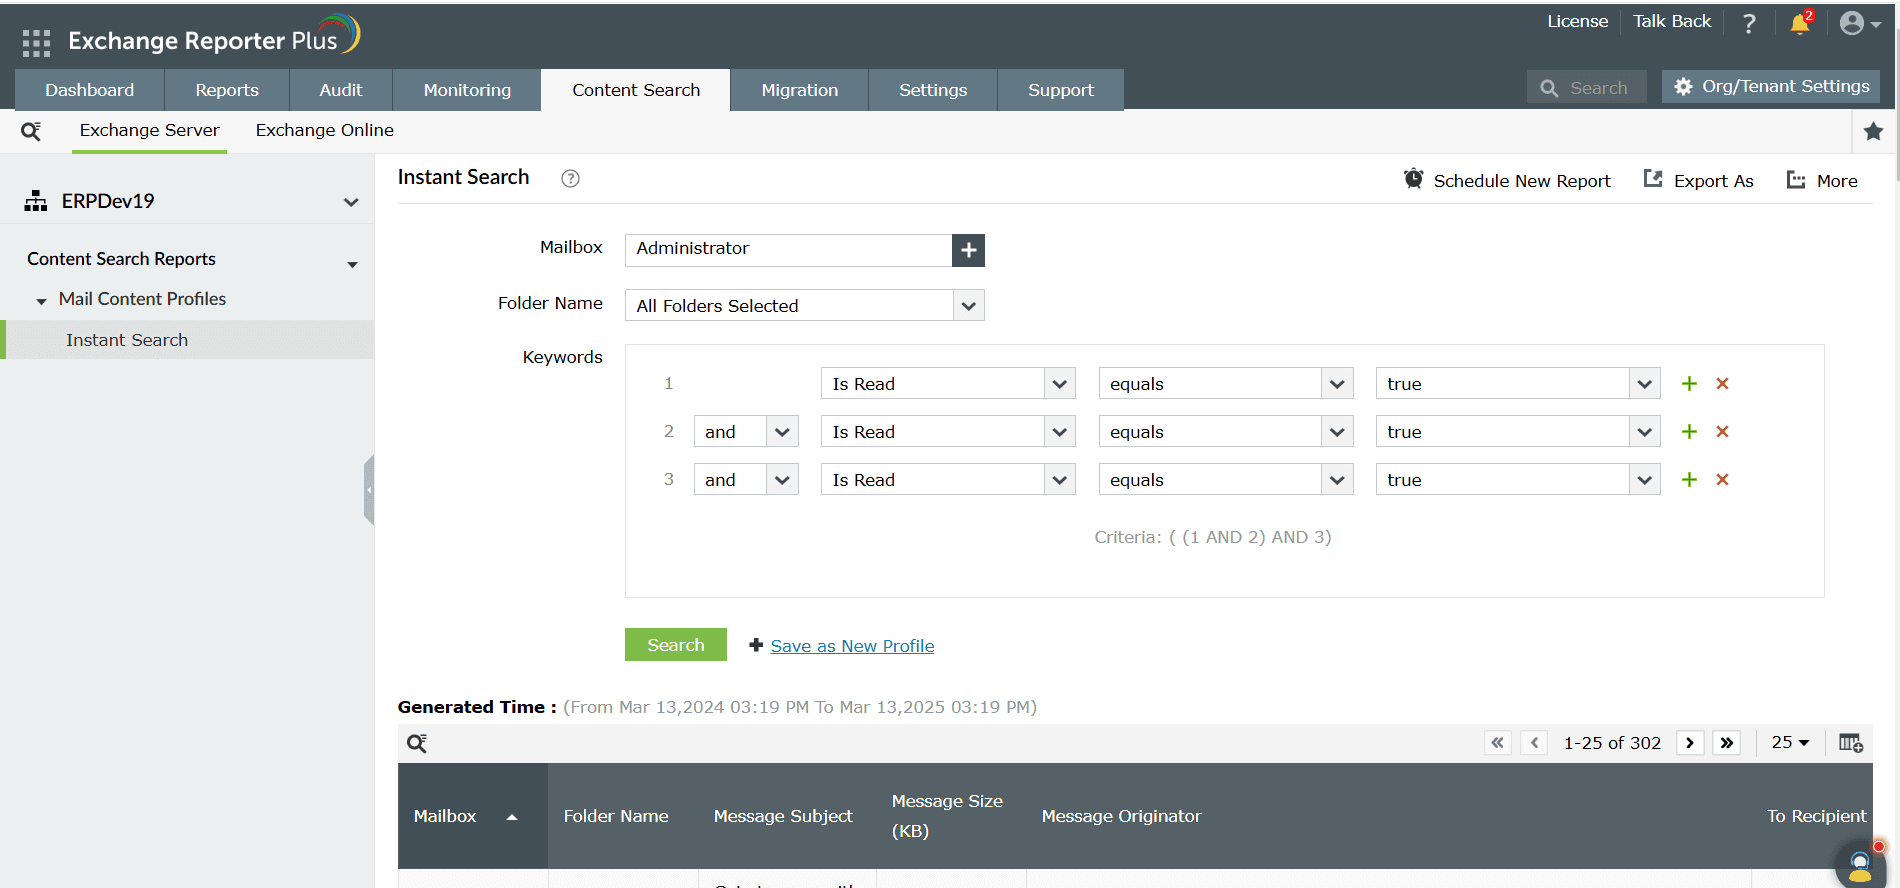1900x888 pixels.
Task: Change rows per page from 25
Action: pos(1790,743)
